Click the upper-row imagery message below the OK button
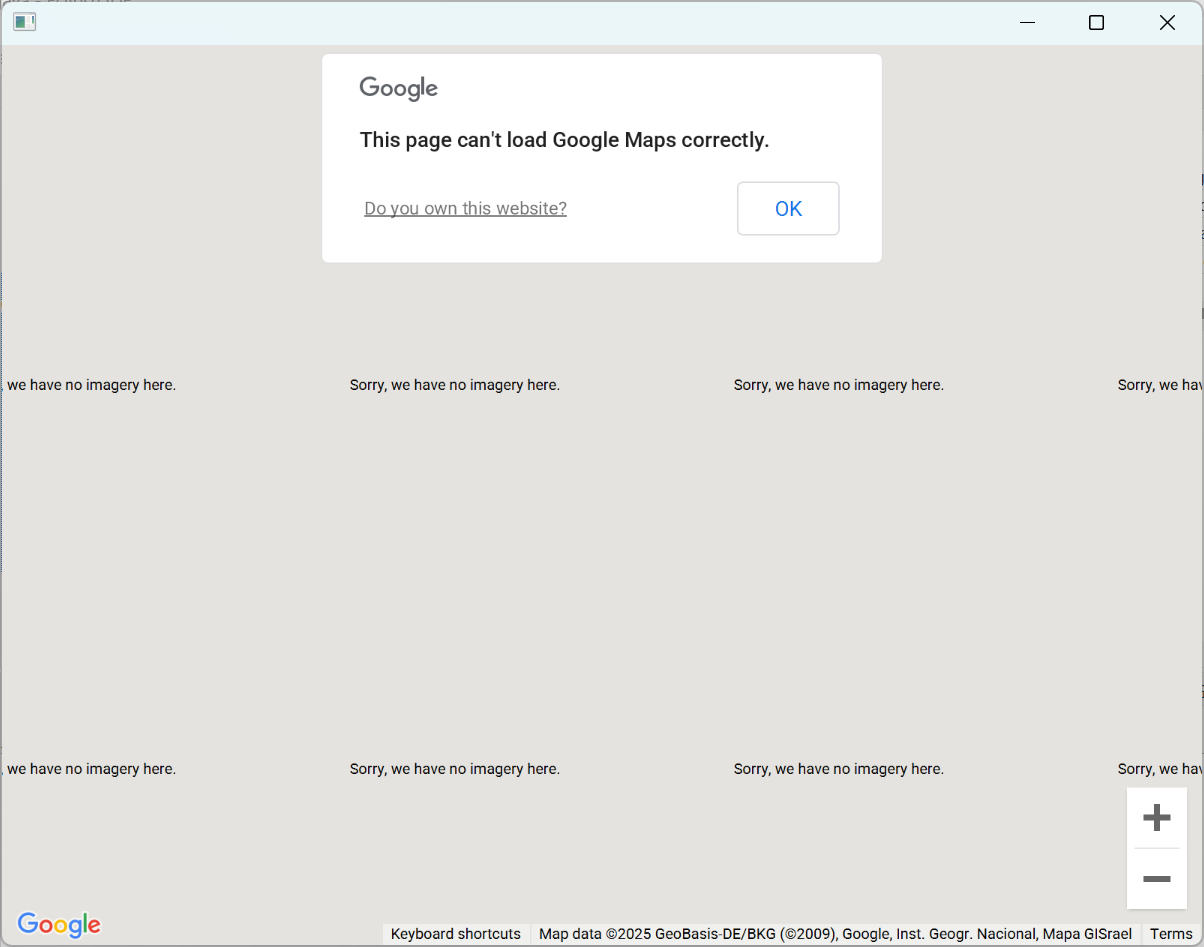The height and width of the screenshot is (947, 1204). pos(838,385)
